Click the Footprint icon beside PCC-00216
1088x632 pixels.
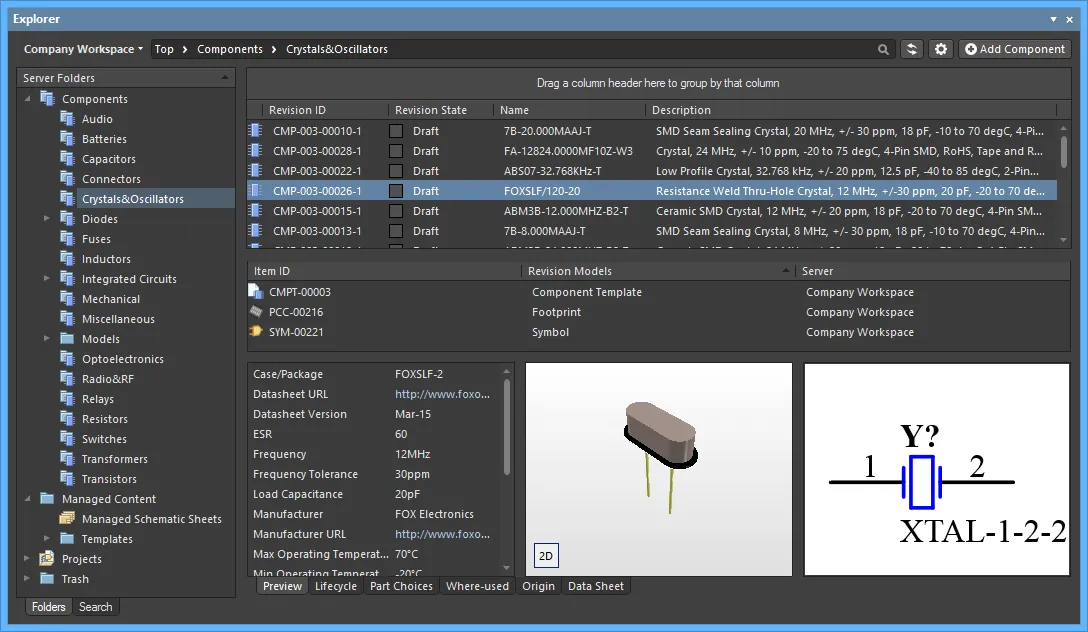click(x=256, y=312)
